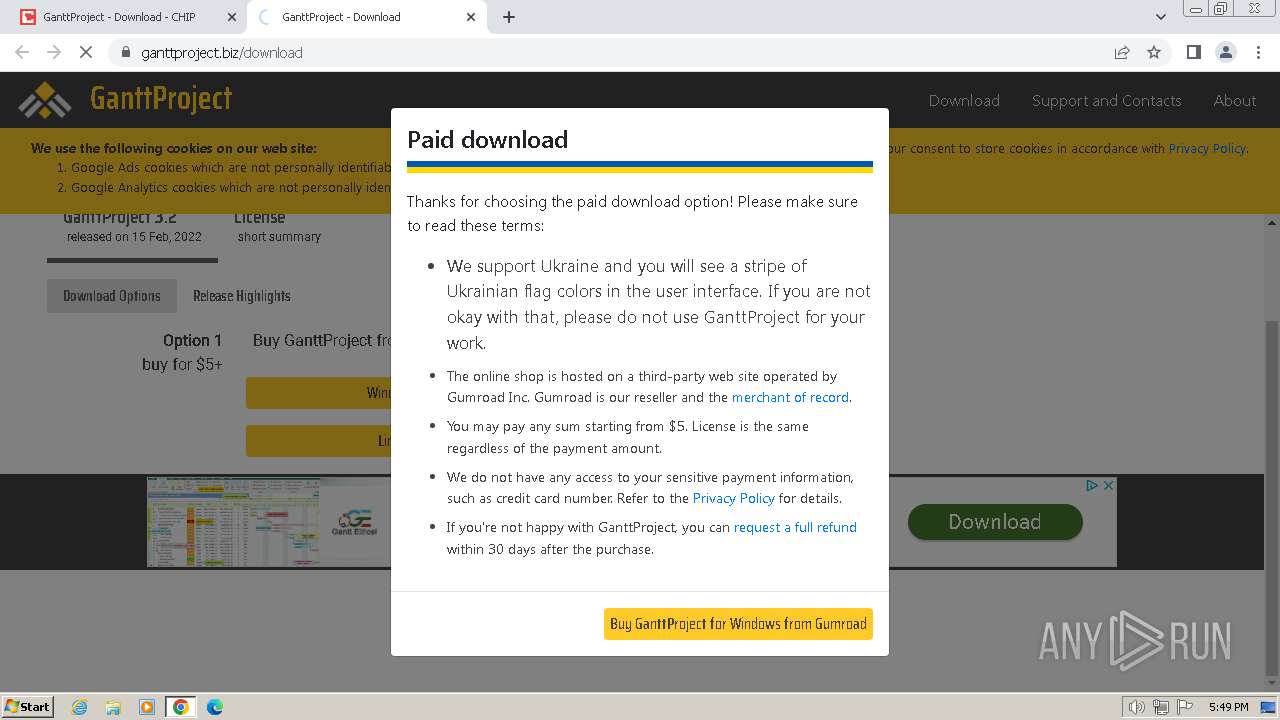This screenshot has height=720, width=1280.
Task: Open the Chrome three-dot menu
Action: [1258, 52]
